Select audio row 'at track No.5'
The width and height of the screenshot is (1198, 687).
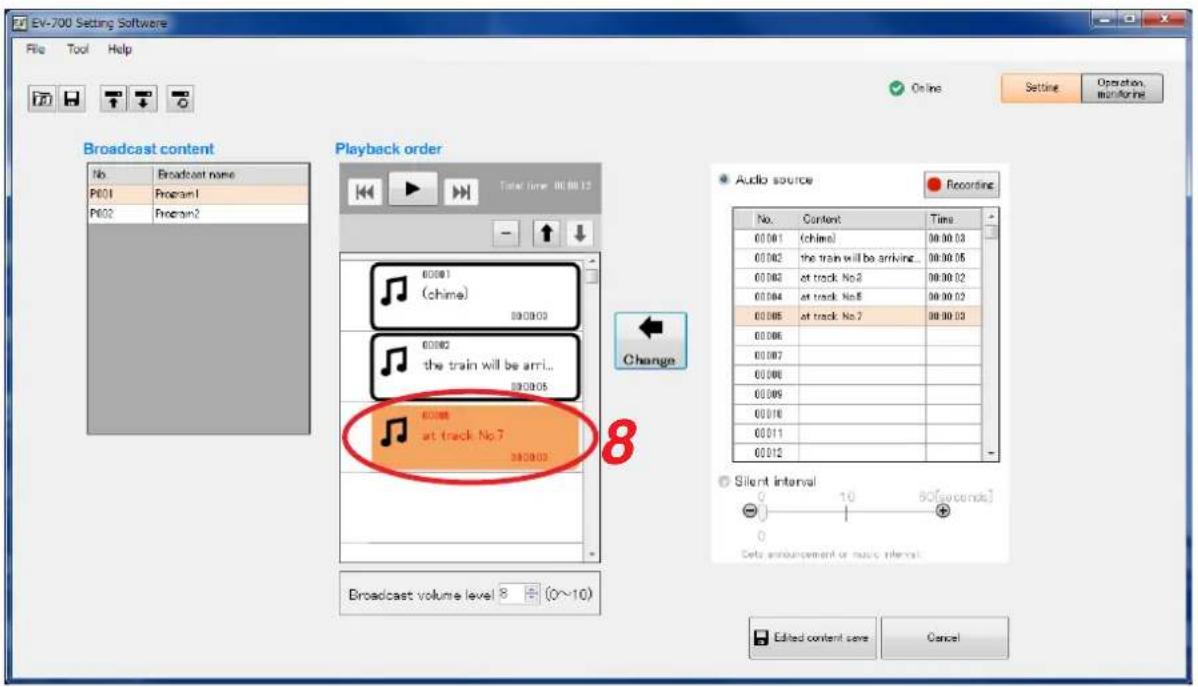pos(856,297)
